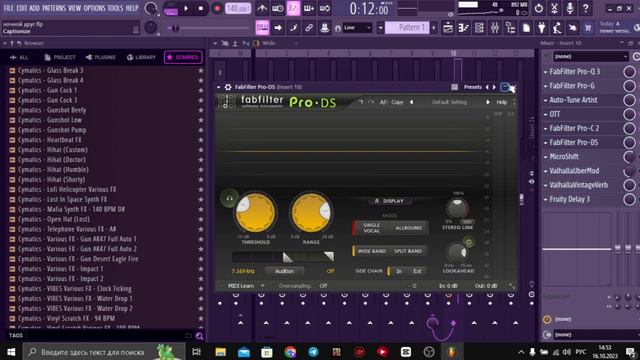The image size is (640, 360).
Task: Open the tempo tapper icon
Action: tap(557, 28)
